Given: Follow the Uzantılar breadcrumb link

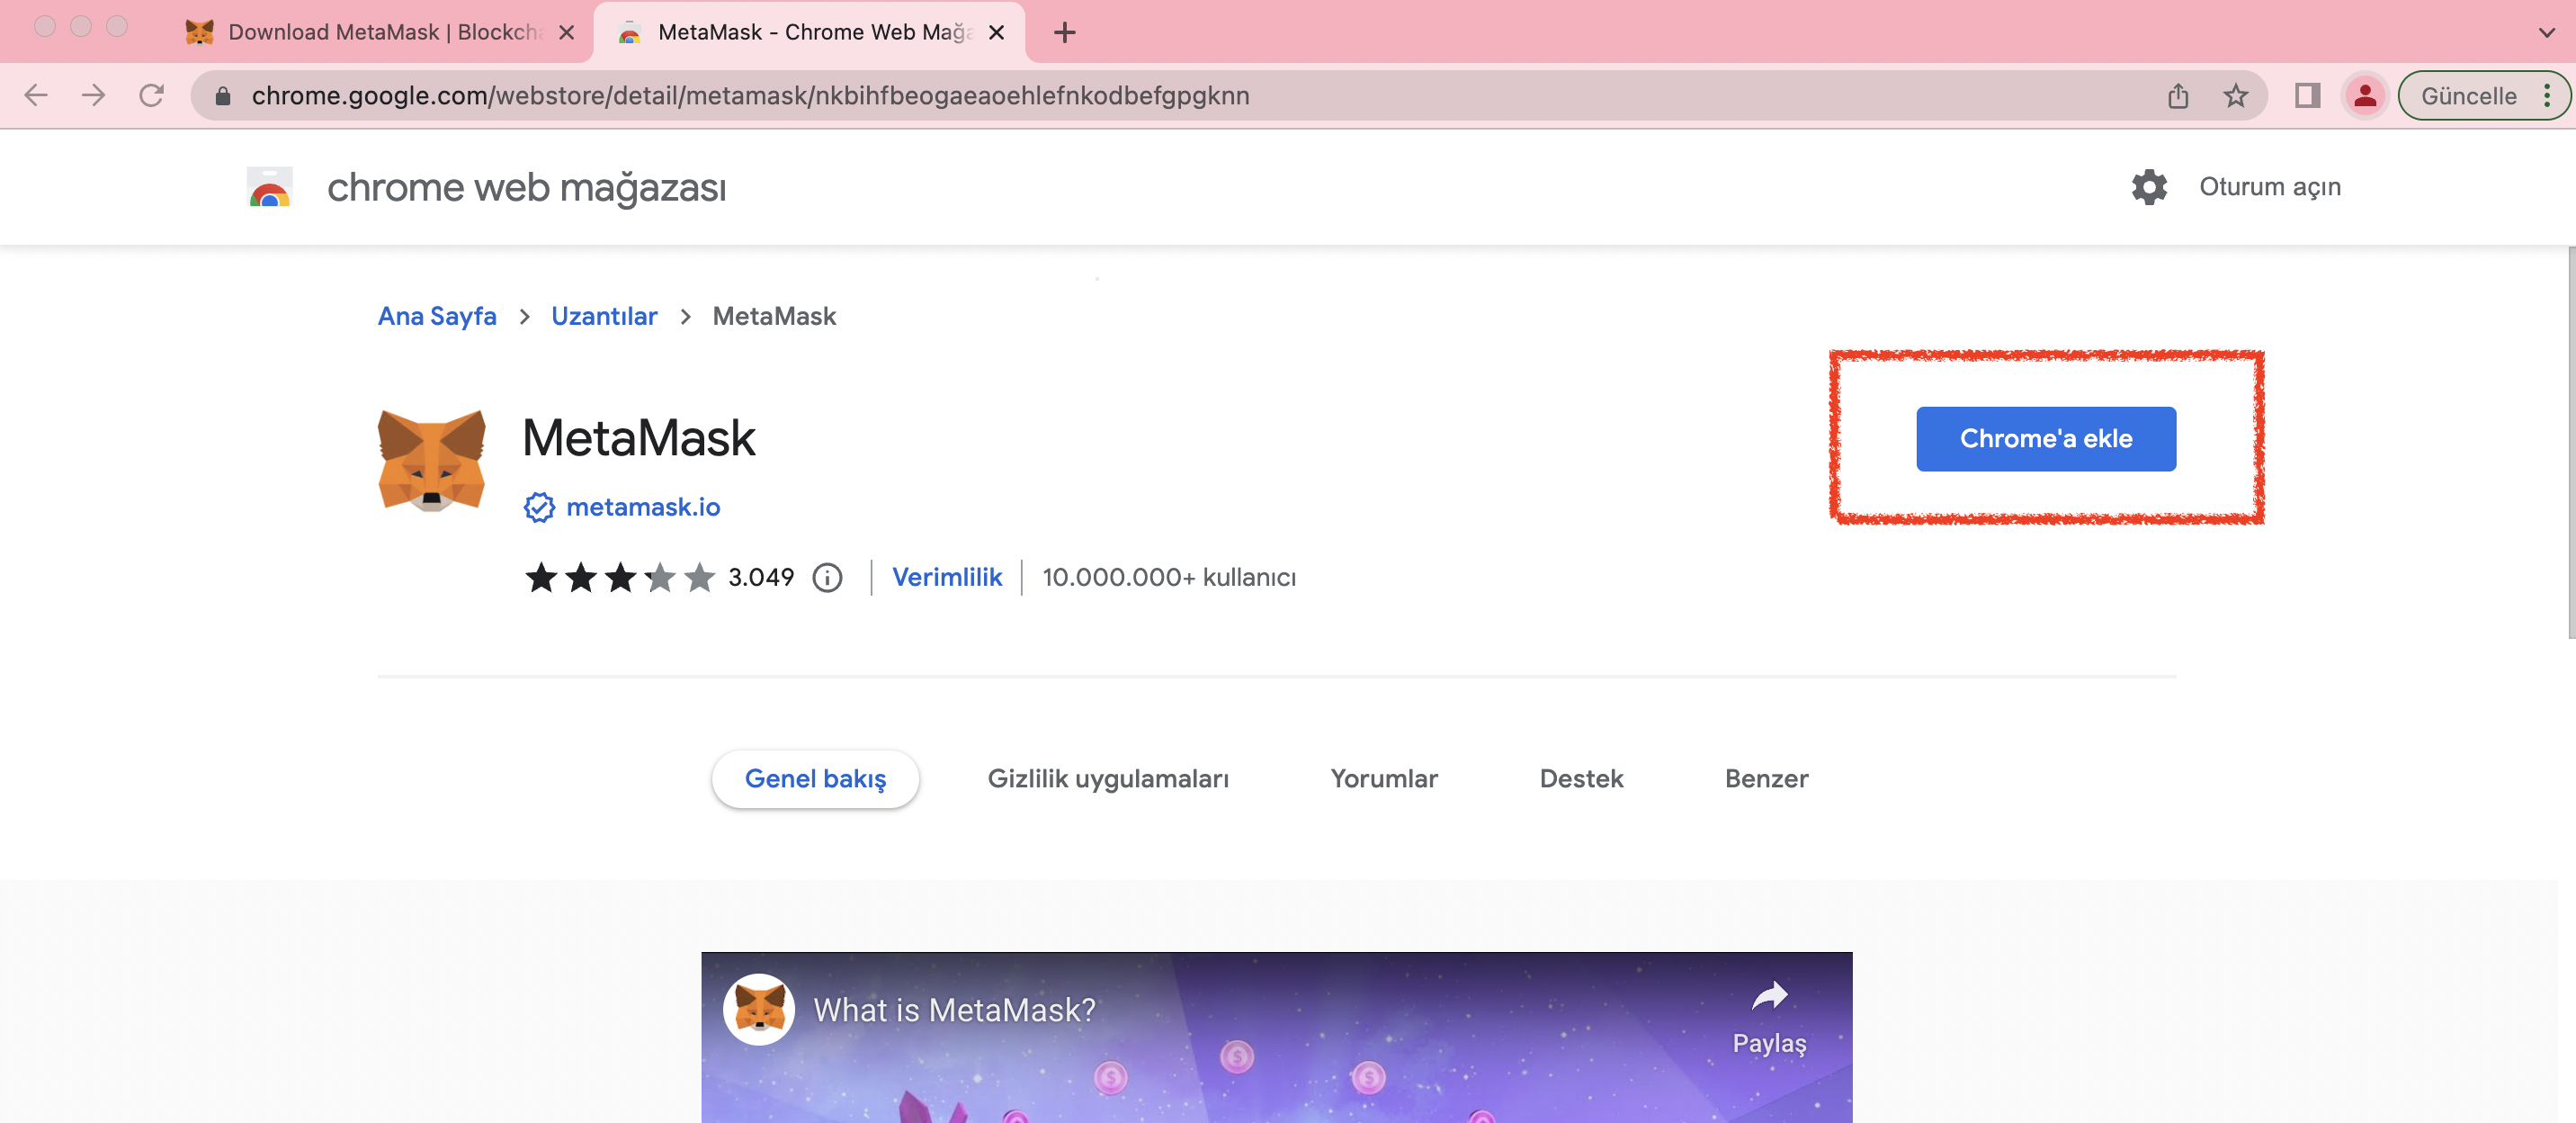Looking at the screenshot, I should pos(604,316).
